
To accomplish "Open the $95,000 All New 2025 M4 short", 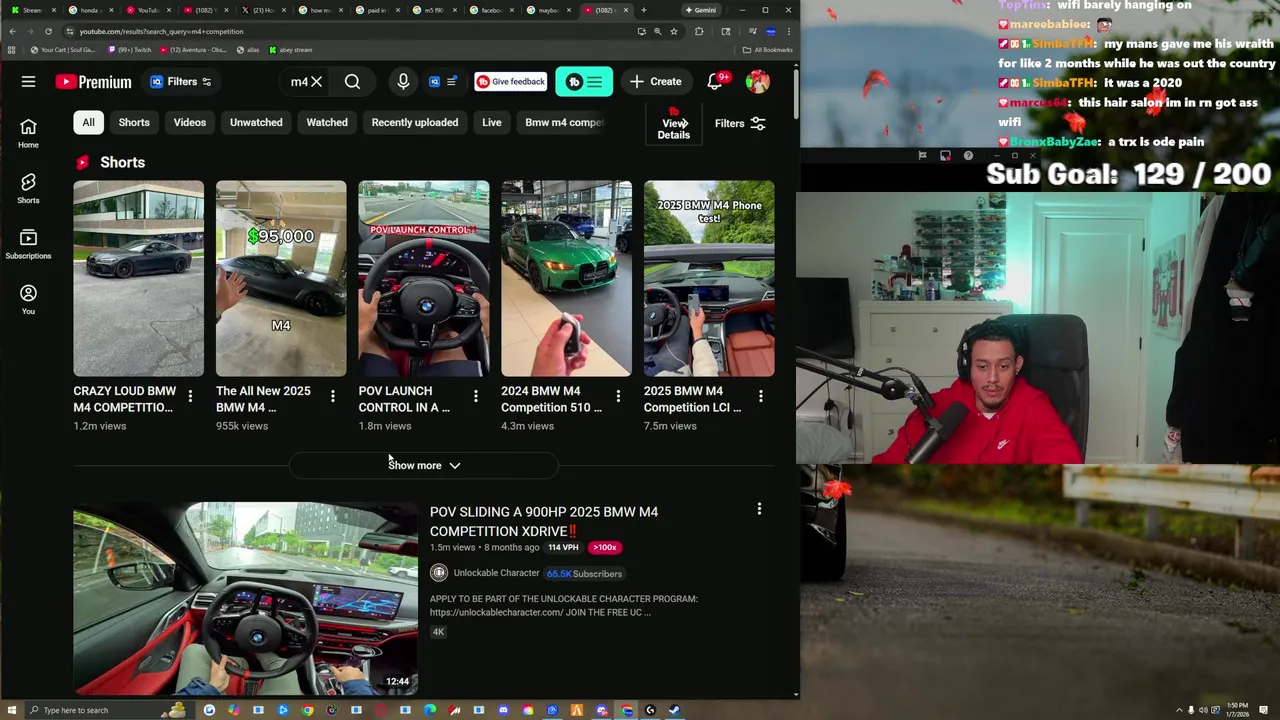I will click(281, 278).
